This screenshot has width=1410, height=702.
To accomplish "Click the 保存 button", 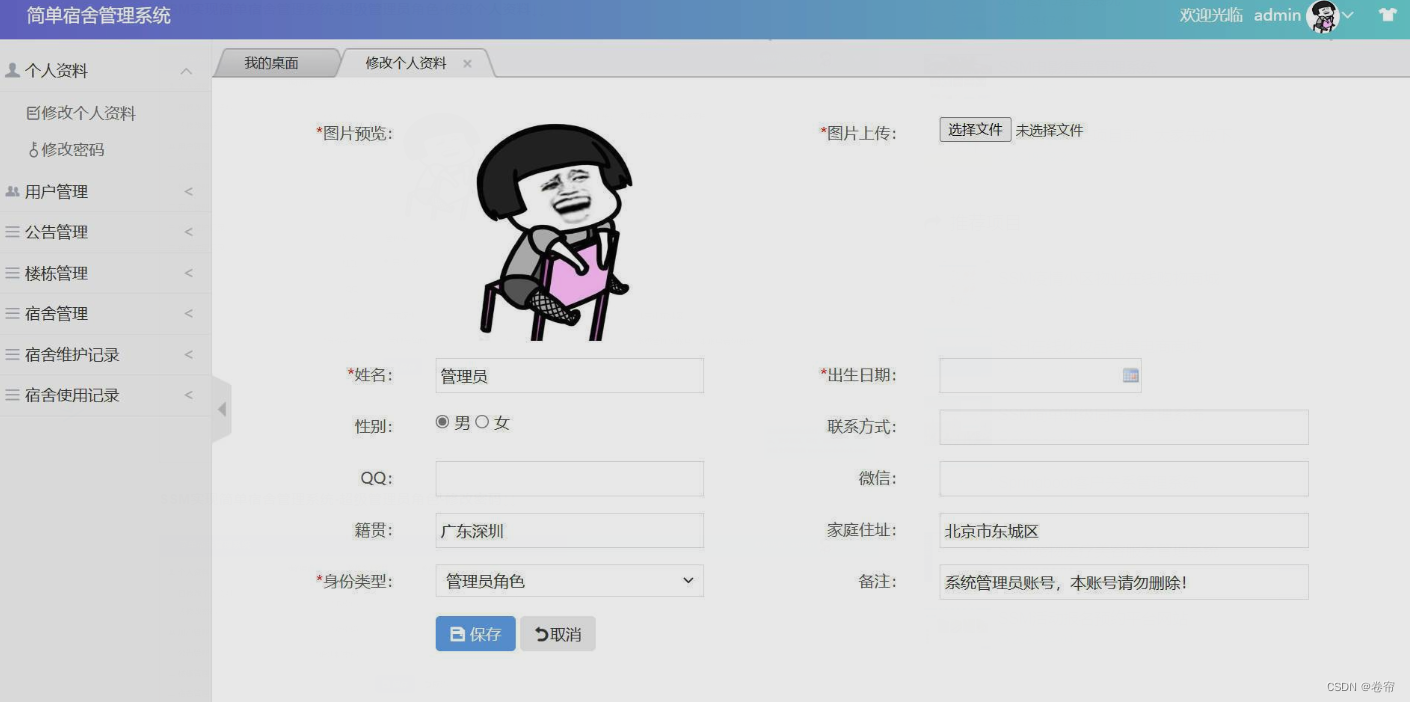I will (475, 634).
